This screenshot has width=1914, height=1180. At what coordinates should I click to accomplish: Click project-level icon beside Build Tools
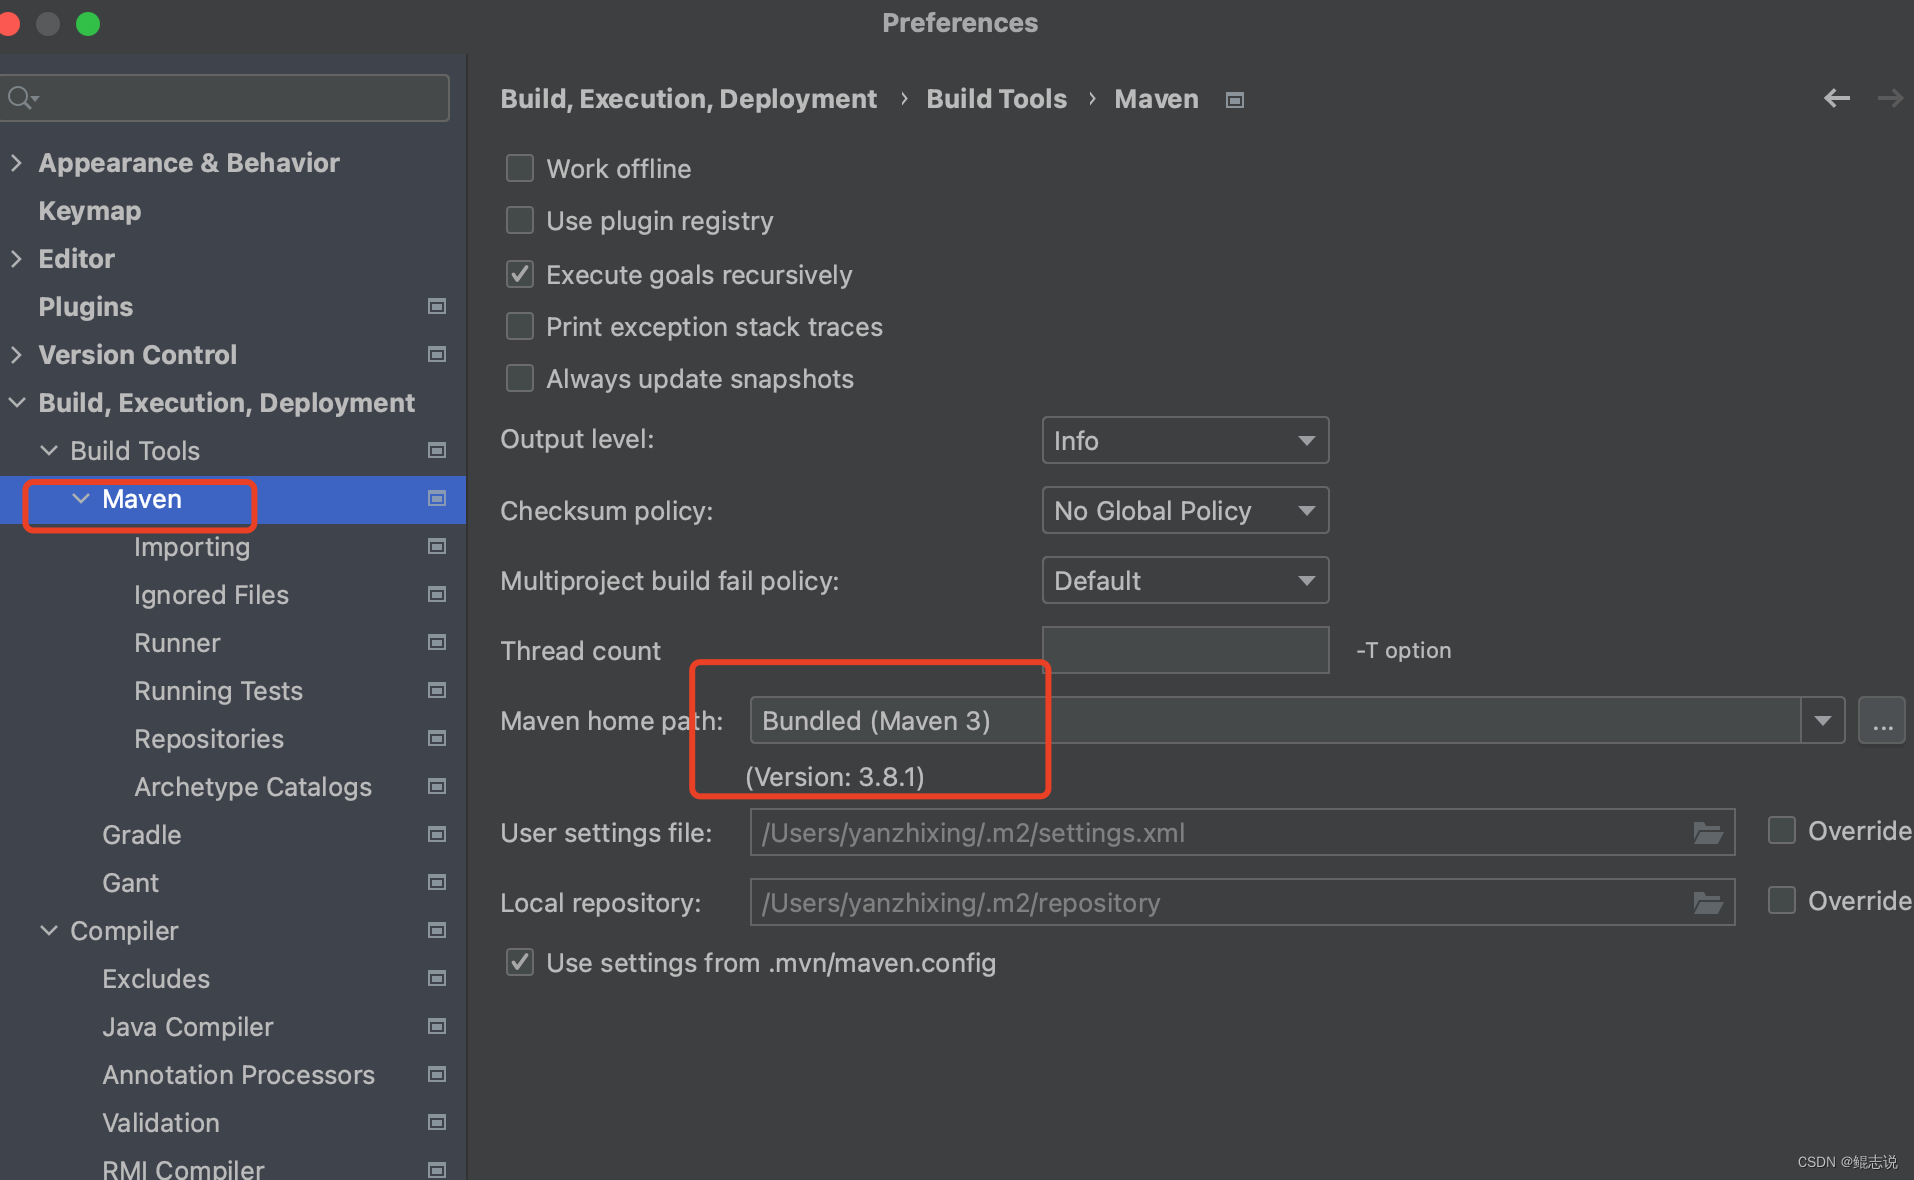tap(437, 450)
